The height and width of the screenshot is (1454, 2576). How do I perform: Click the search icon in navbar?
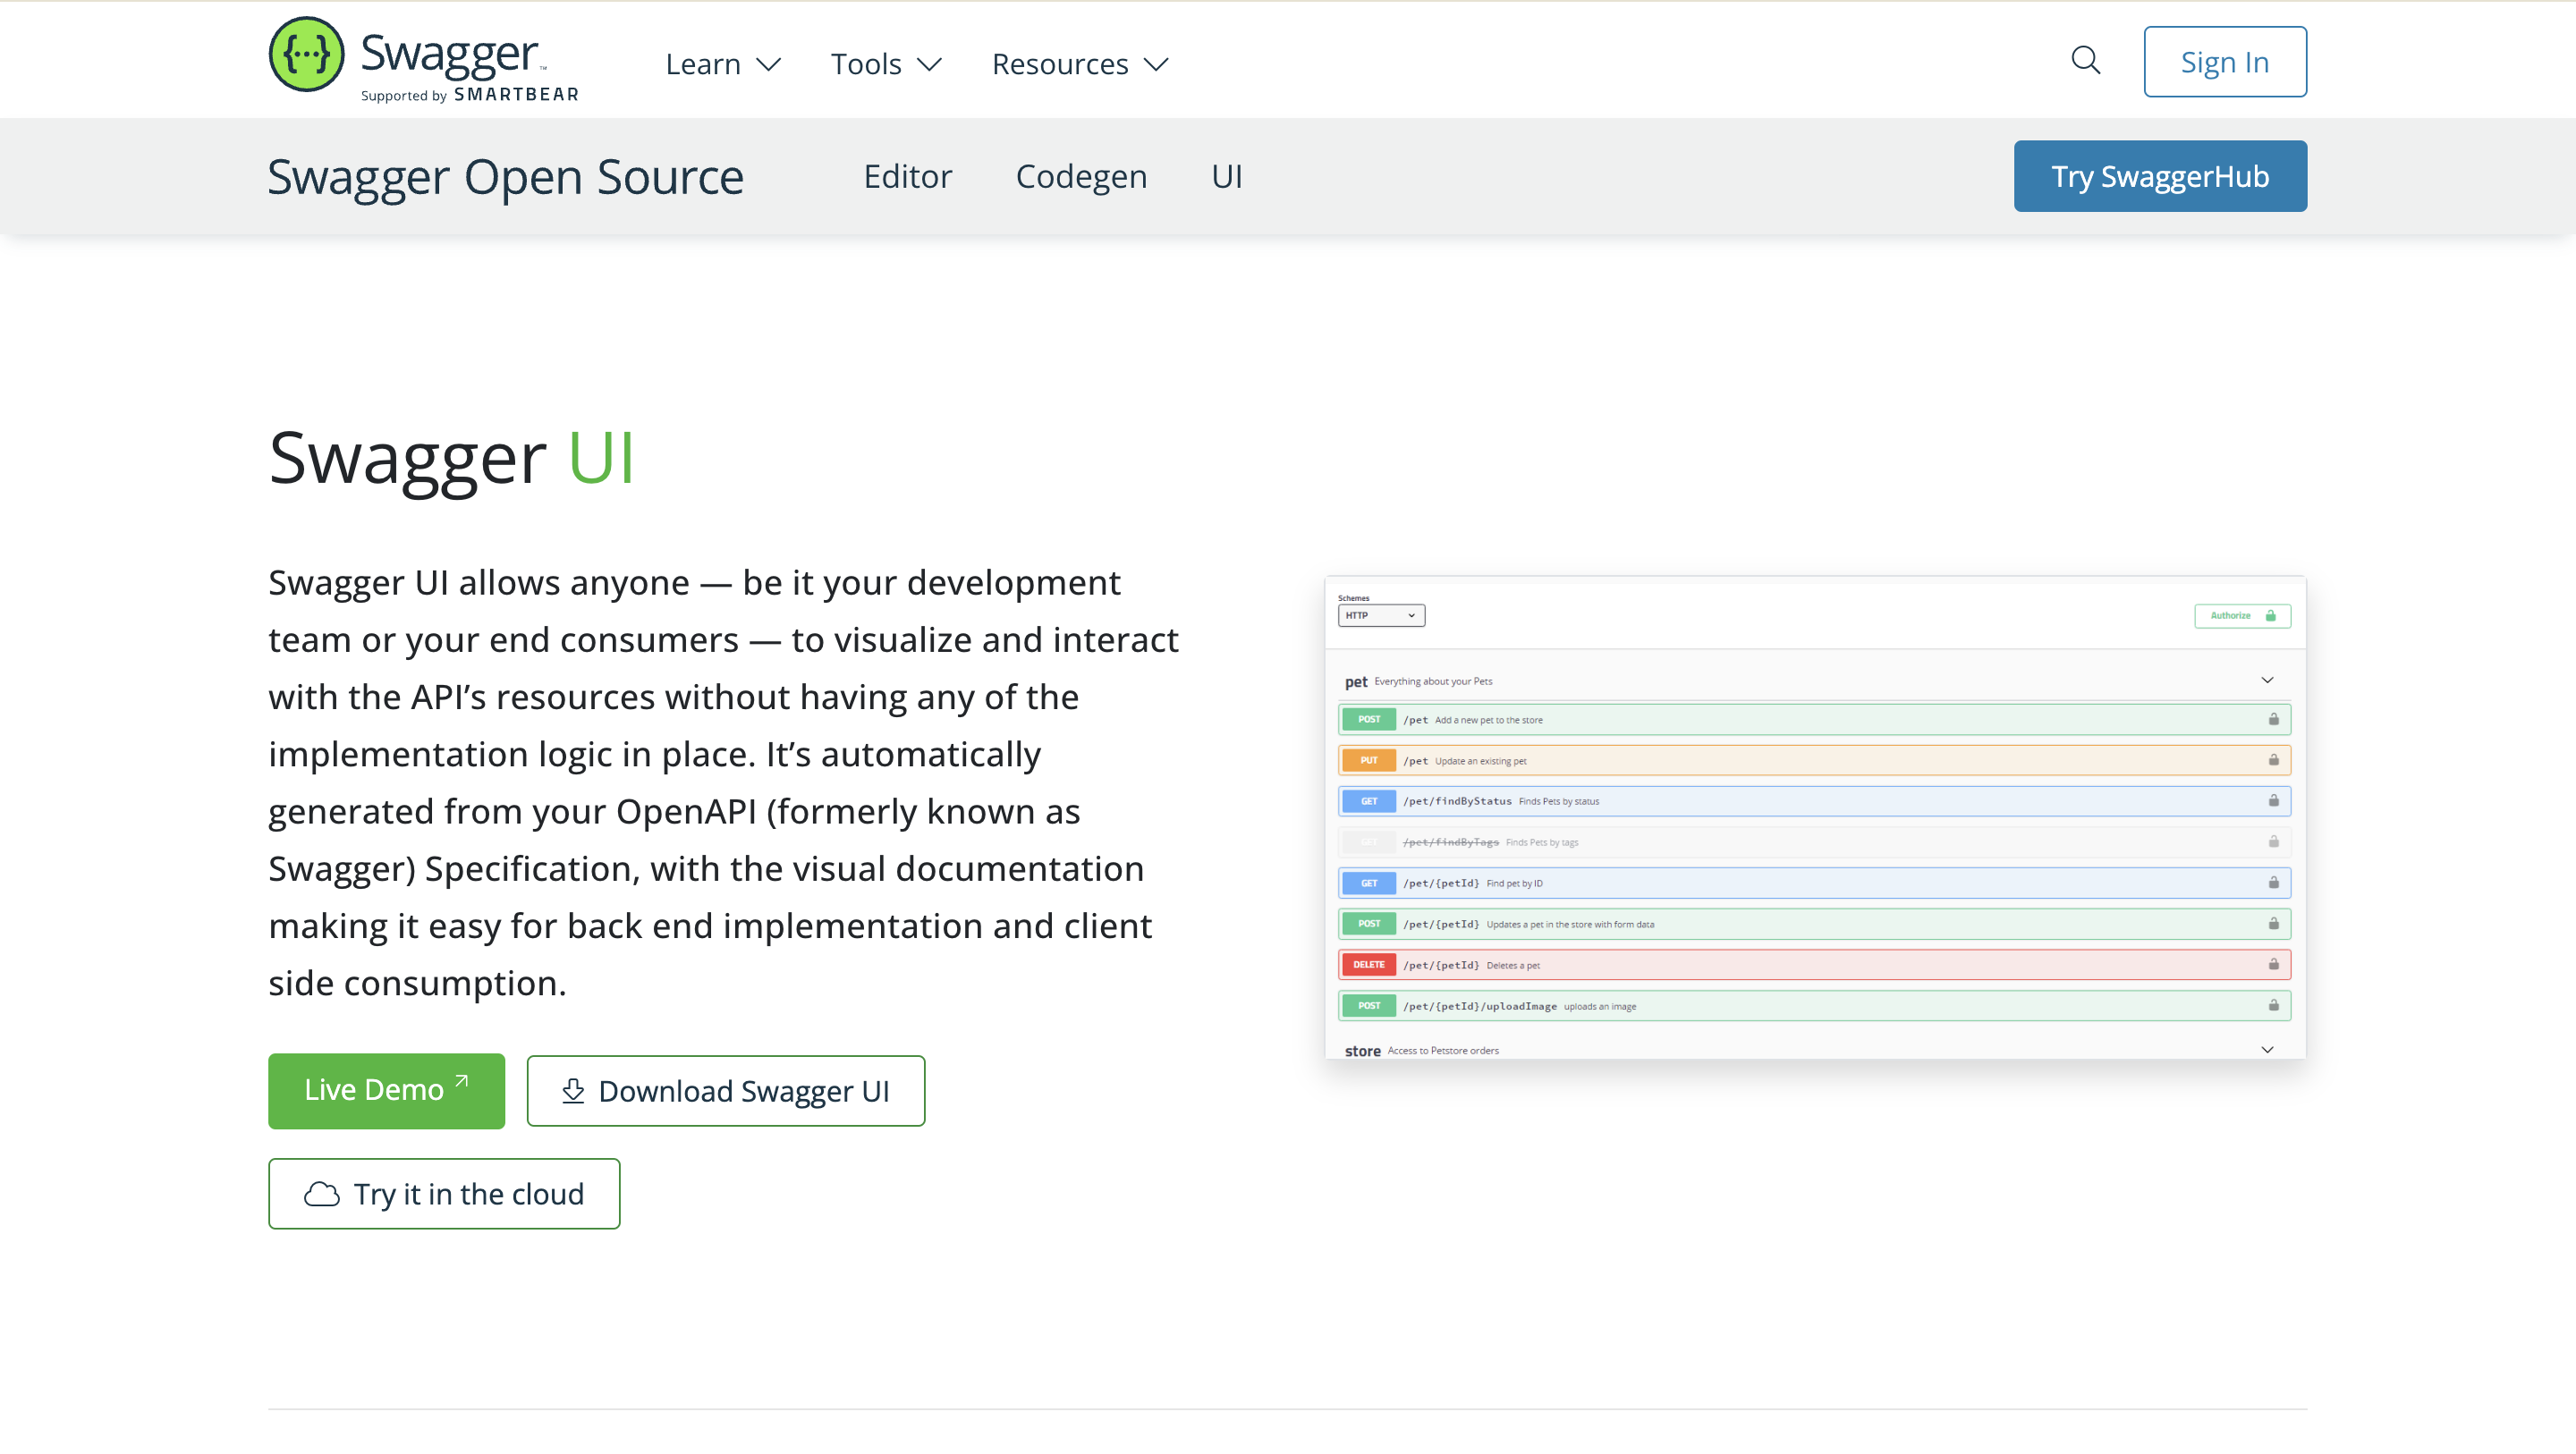click(2086, 60)
